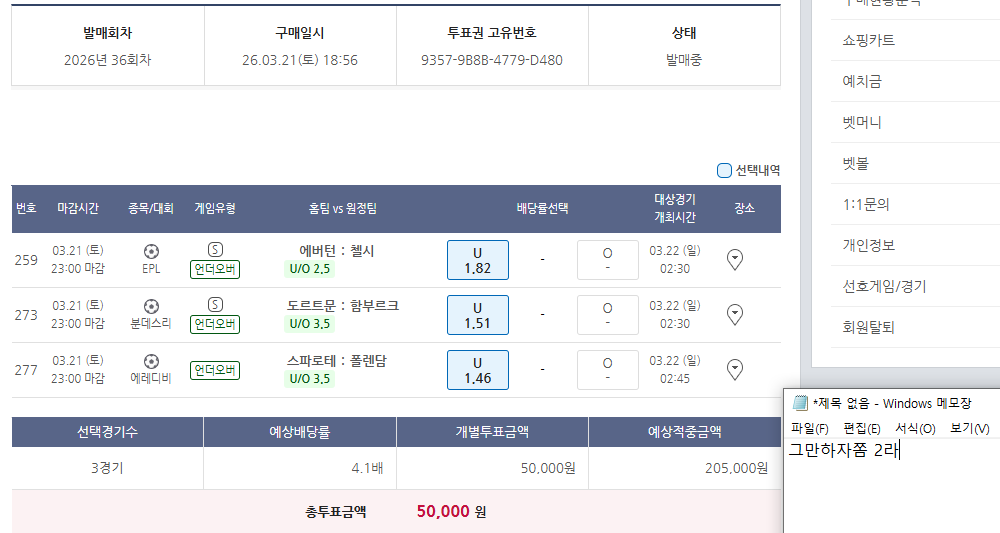This screenshot has width=1000, height=533.
Task: Open the 파일(F) menu in Notepad
Action: [809, 428]
